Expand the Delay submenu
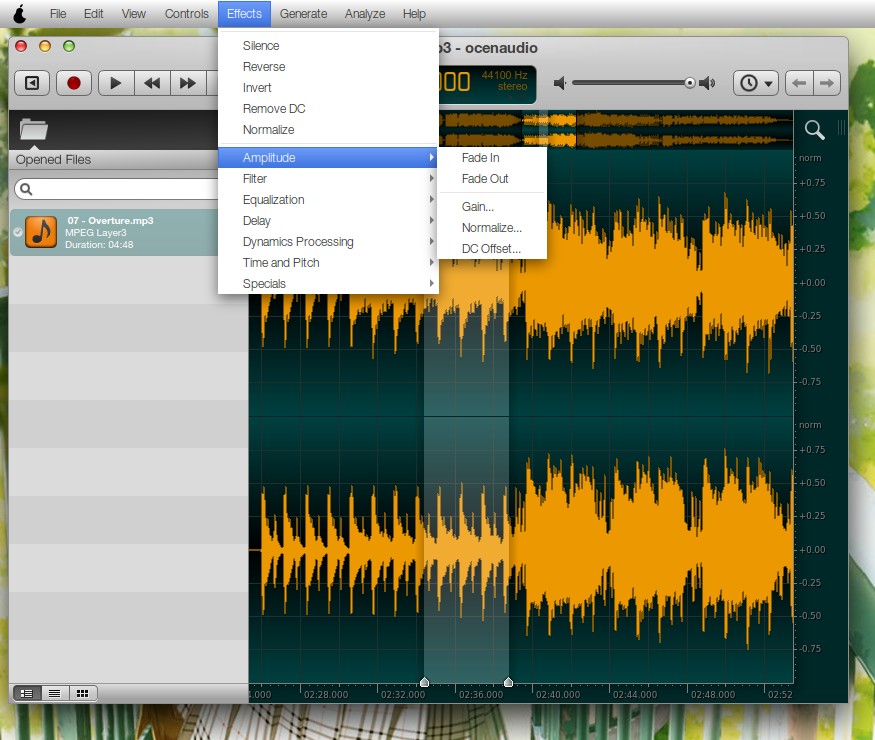This screenshot has height=740, width=875. coord(328,220)
